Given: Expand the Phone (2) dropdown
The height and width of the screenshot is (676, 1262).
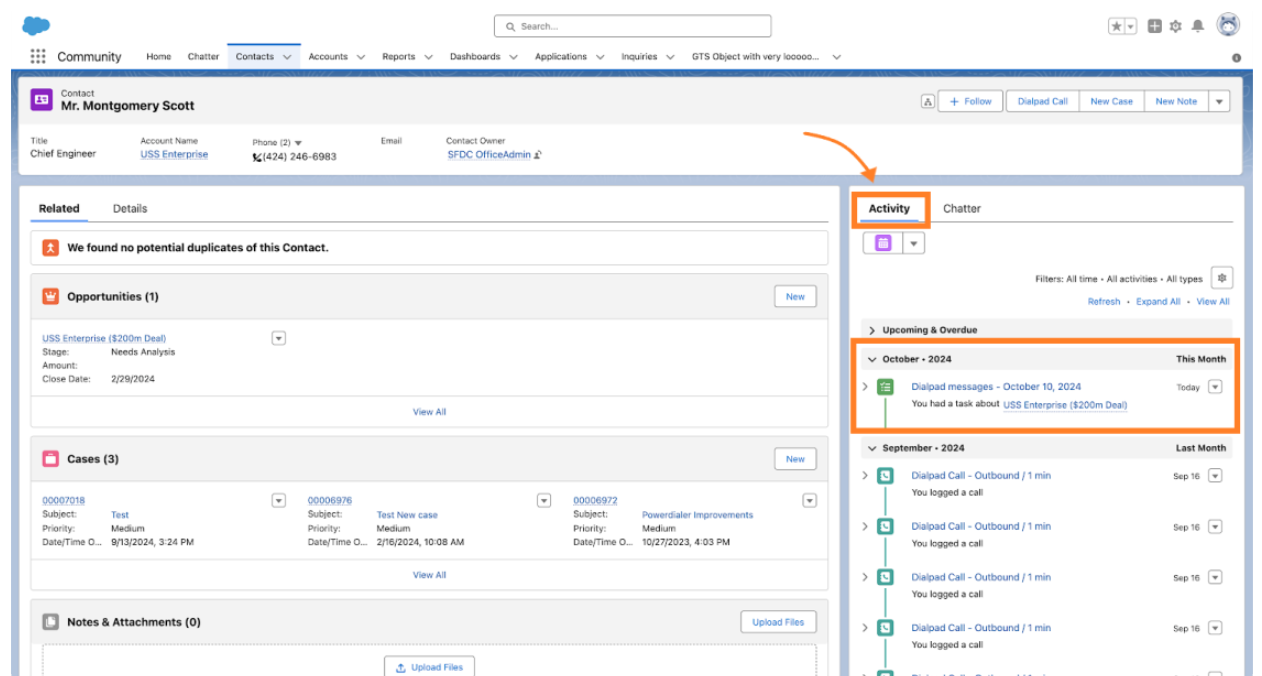Looking at the screenshot, I should coord(298,143).
